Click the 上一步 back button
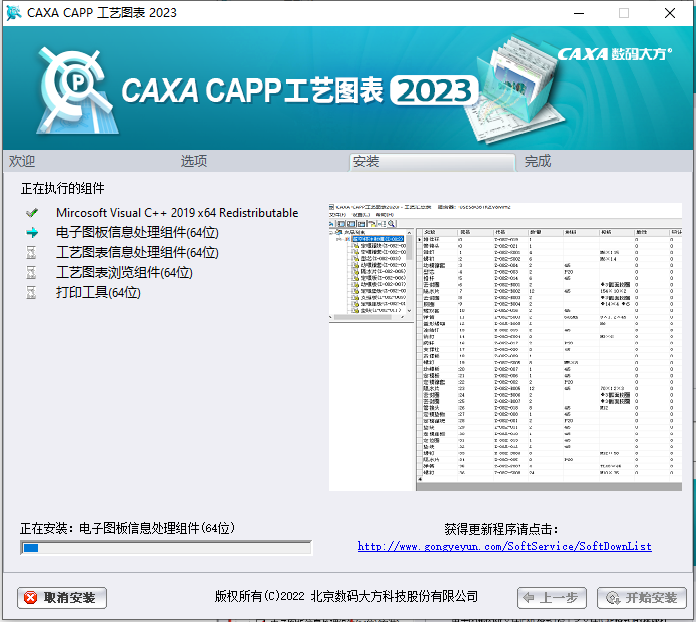Screen dimensions: 696x622 click(x=552, y=598)
